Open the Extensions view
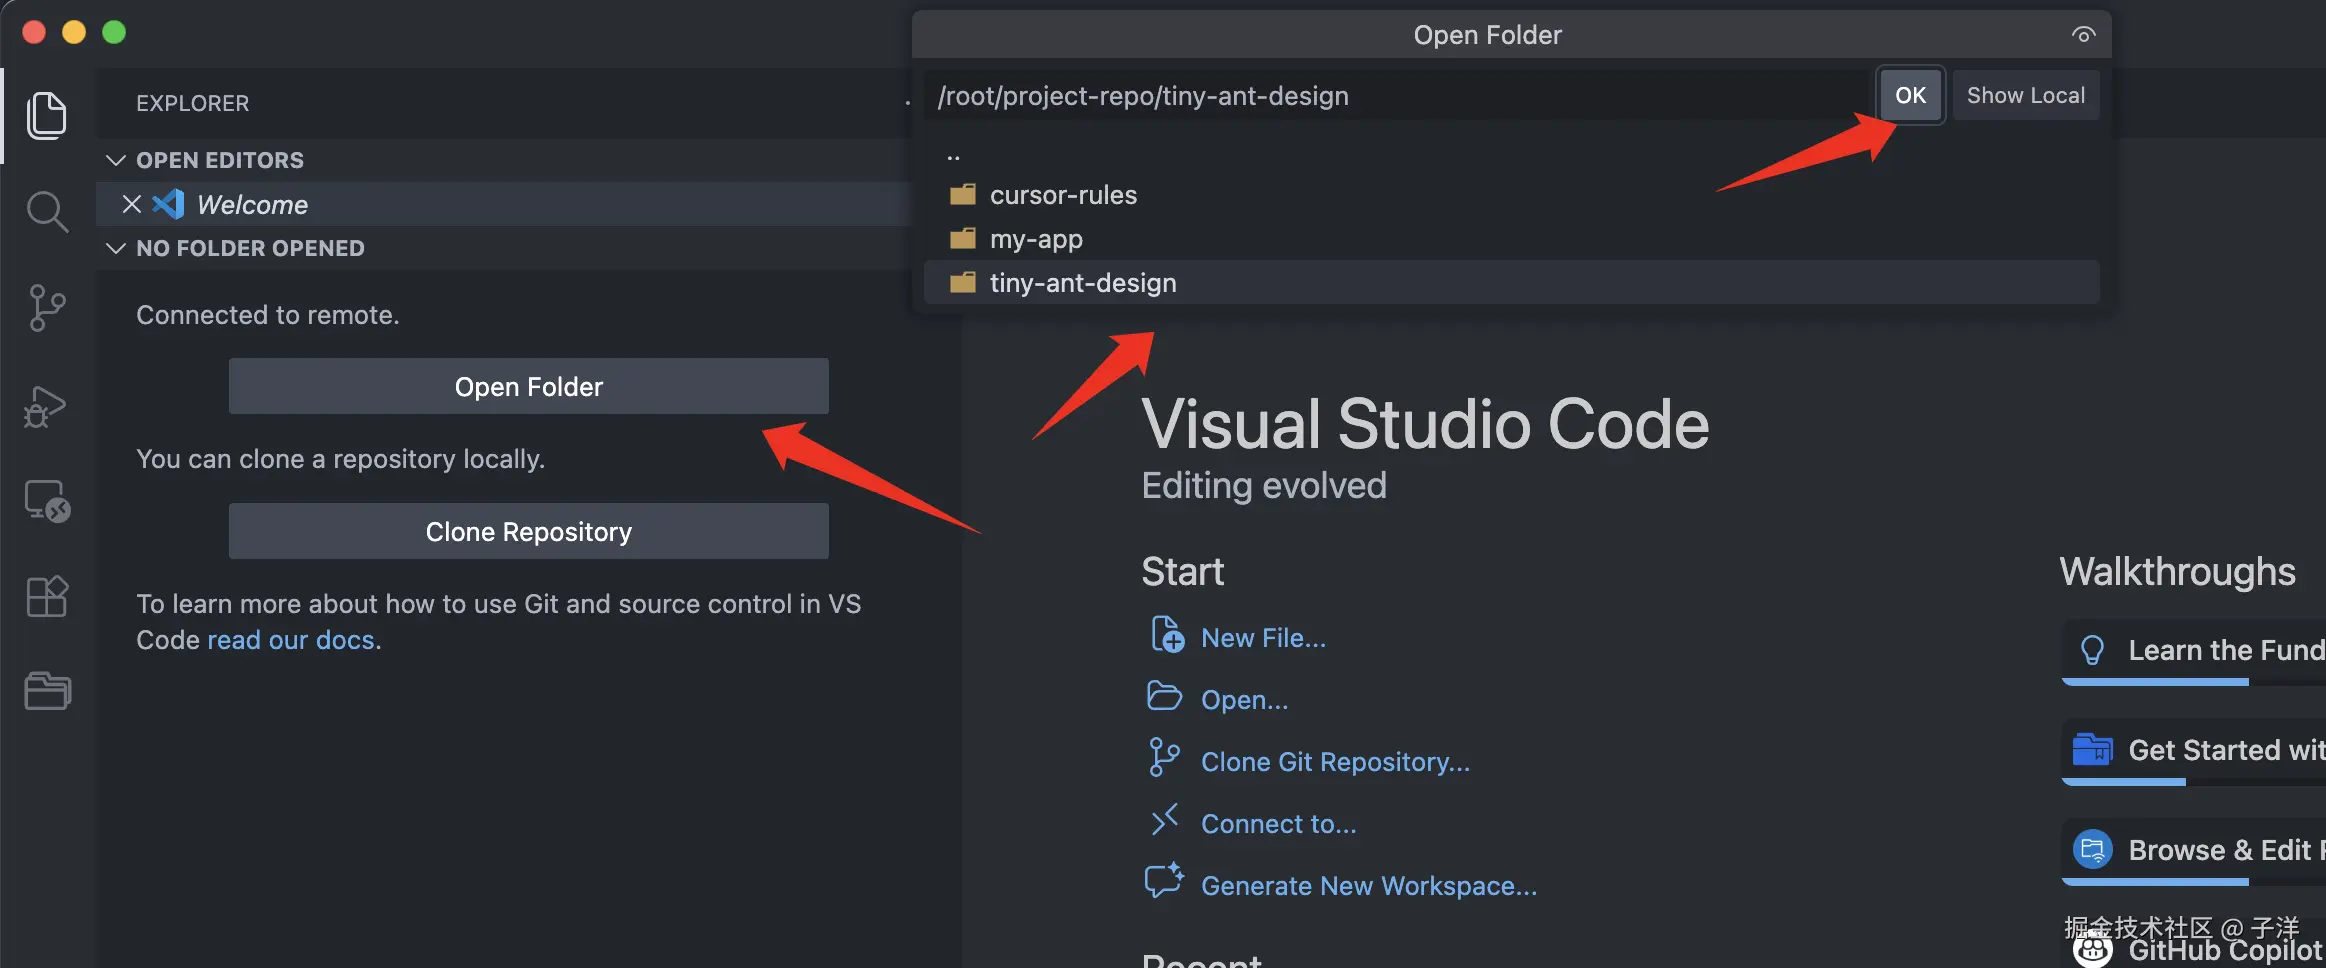2326x968 pixels. (x=46, y=597)
